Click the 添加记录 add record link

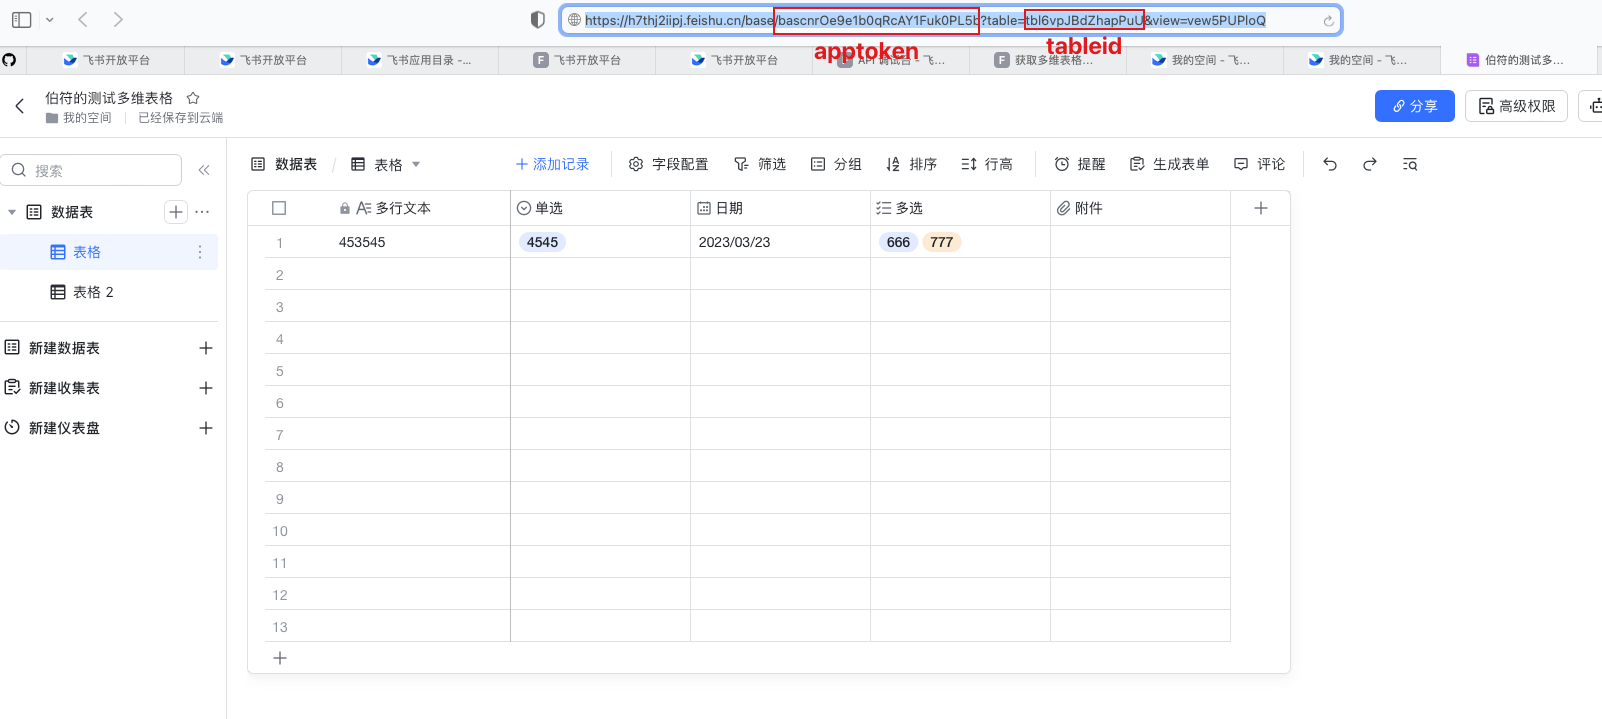click(x=552, y=164)
